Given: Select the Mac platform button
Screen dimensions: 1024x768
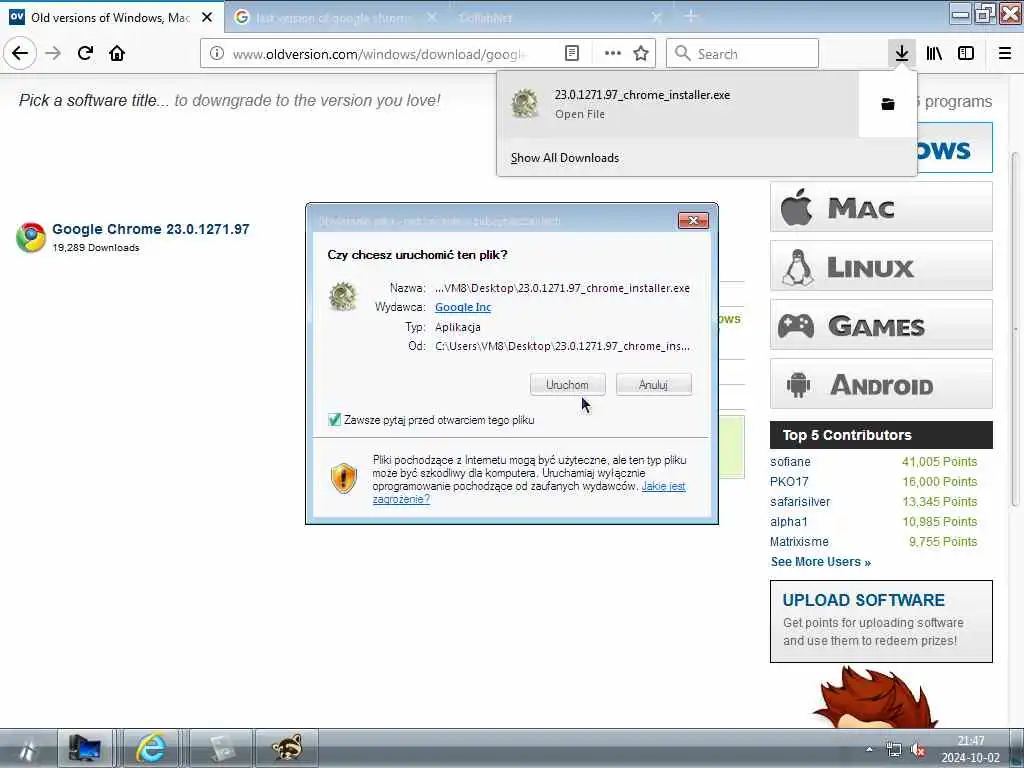Looking at the screenshot, I should click(x=881, y=207).
